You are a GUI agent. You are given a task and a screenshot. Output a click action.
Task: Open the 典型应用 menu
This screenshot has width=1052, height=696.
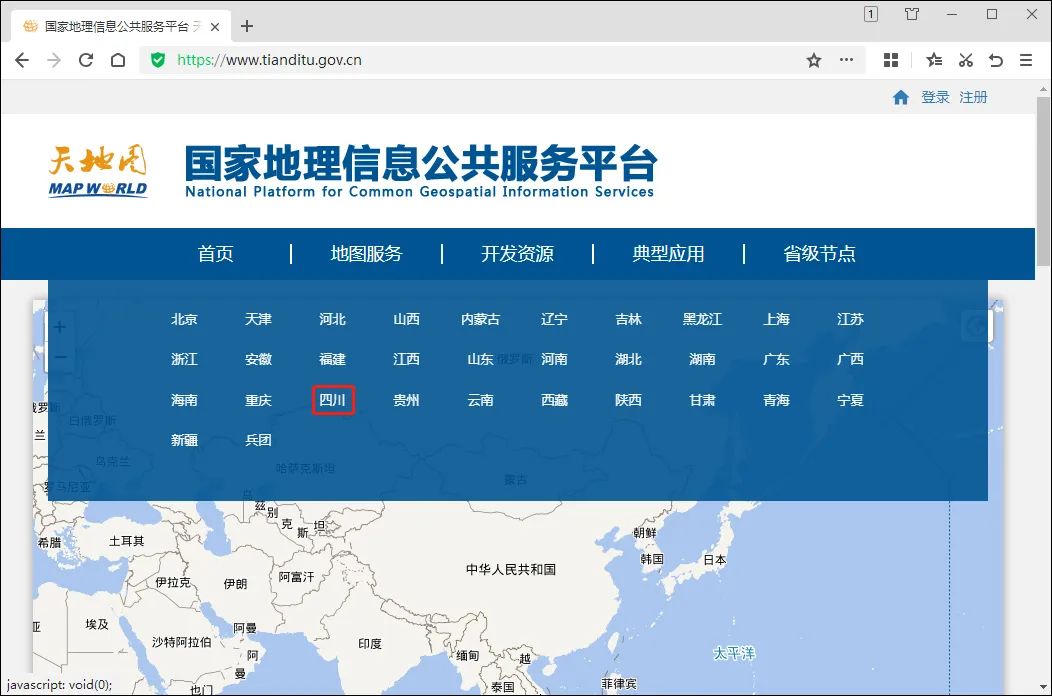[668, 254]
